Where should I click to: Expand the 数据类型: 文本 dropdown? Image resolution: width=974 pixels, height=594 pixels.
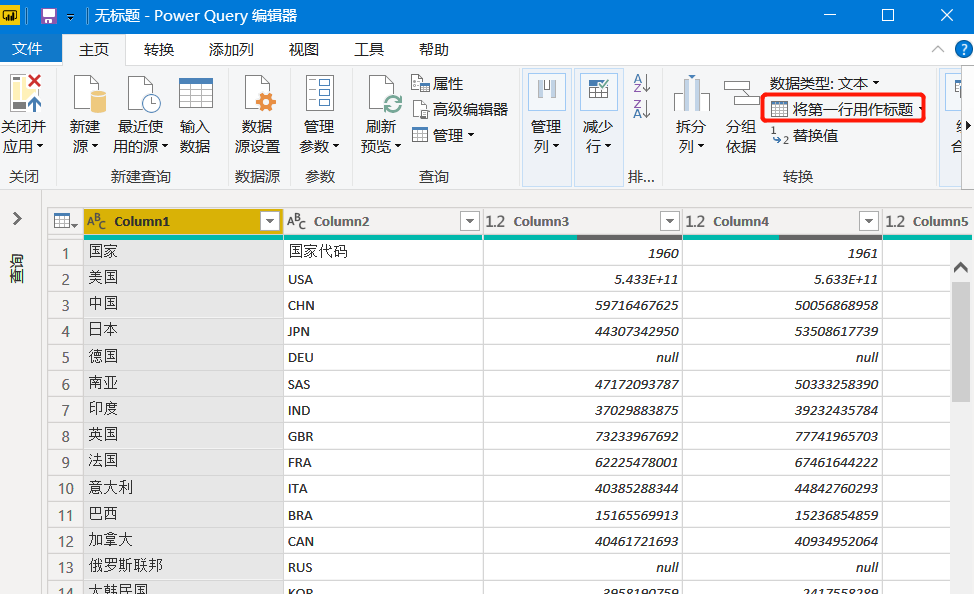(824, 83)
